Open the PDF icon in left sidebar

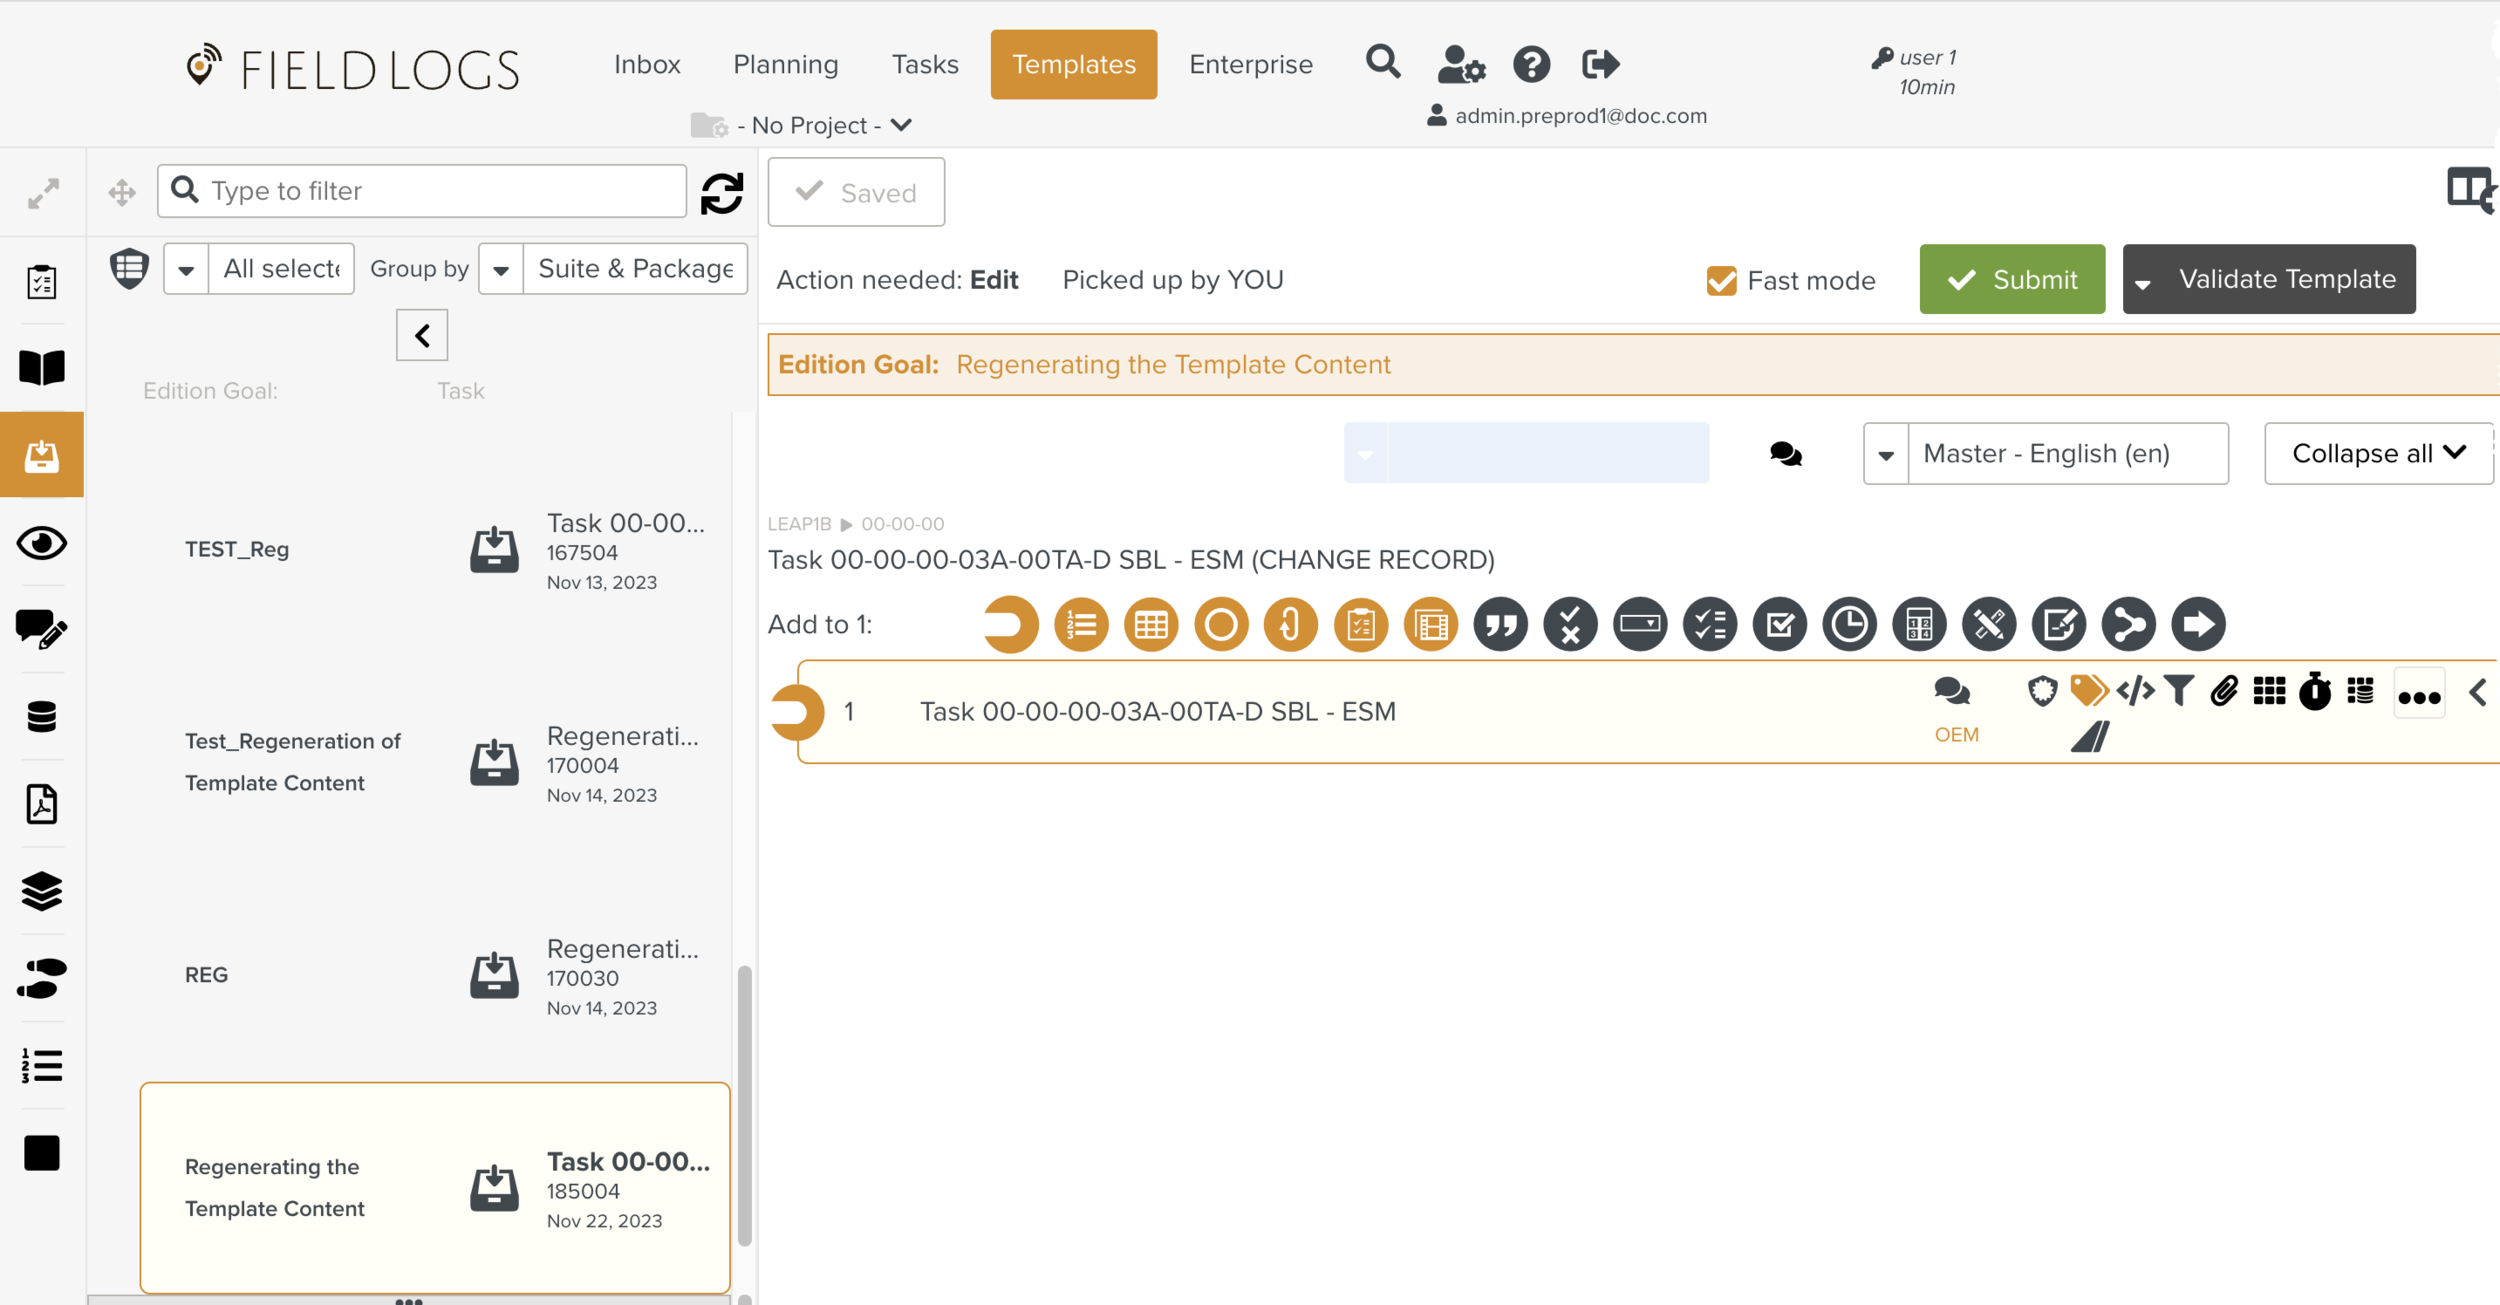(42, 804)
